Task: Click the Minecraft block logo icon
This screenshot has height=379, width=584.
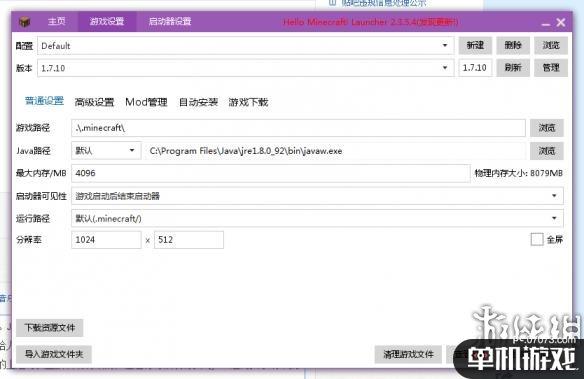Action: (25, 22)
